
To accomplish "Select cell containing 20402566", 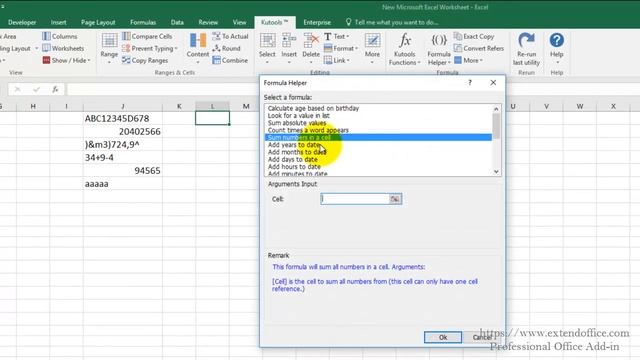I will (122, 131).
